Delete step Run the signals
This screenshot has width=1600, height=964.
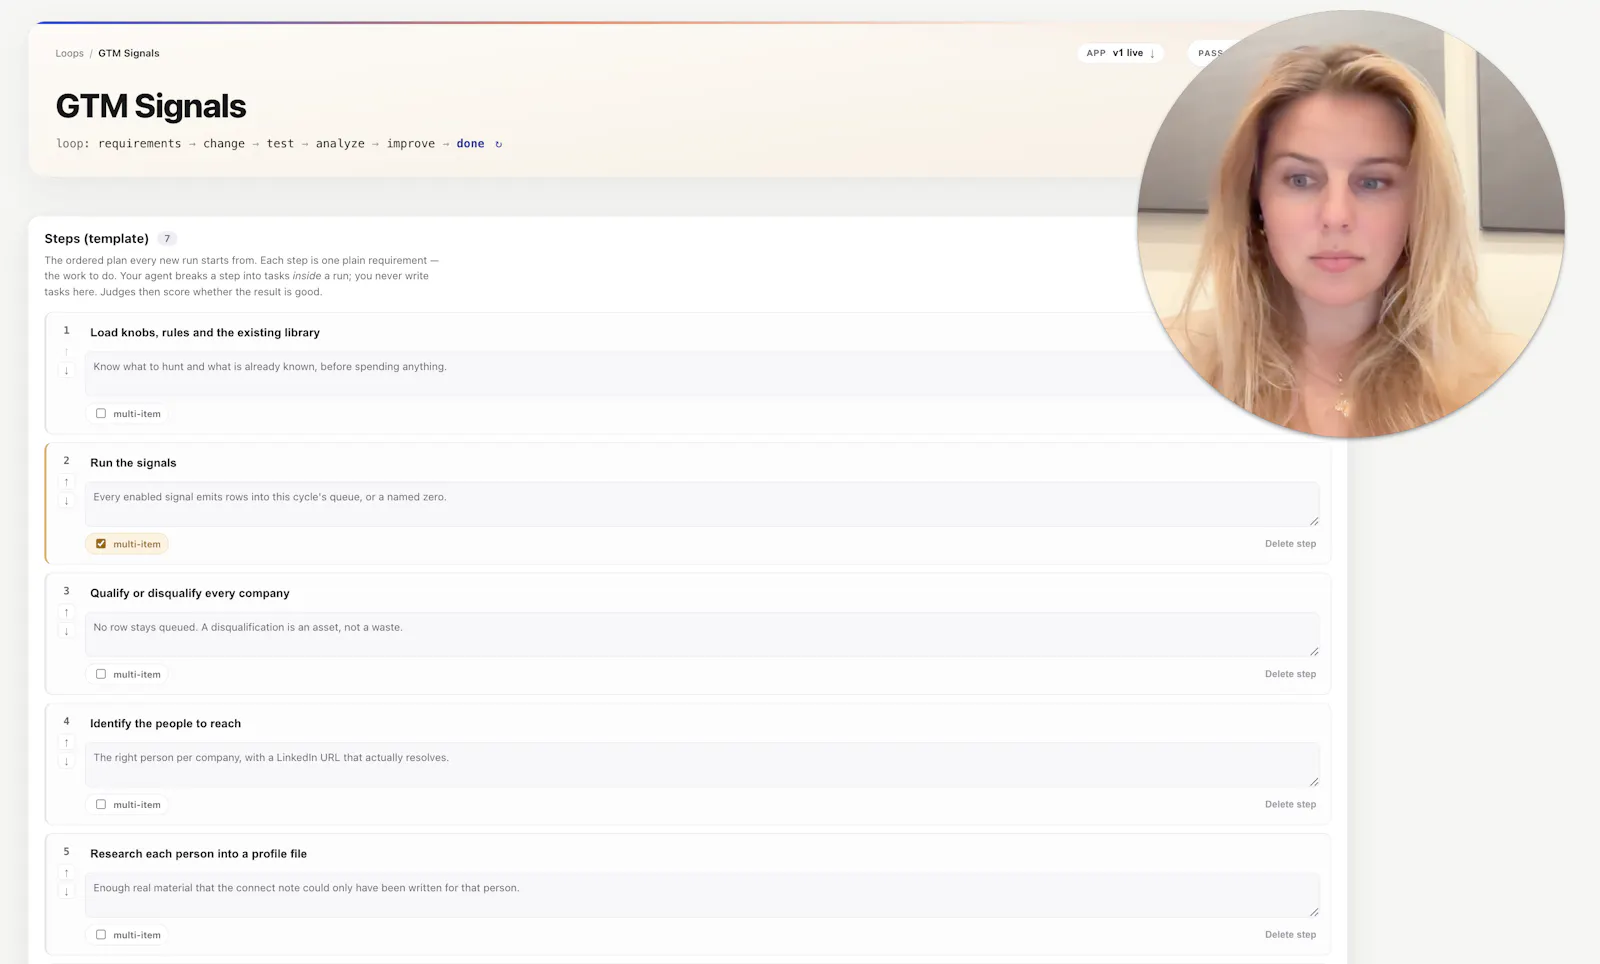(1290, 544)
